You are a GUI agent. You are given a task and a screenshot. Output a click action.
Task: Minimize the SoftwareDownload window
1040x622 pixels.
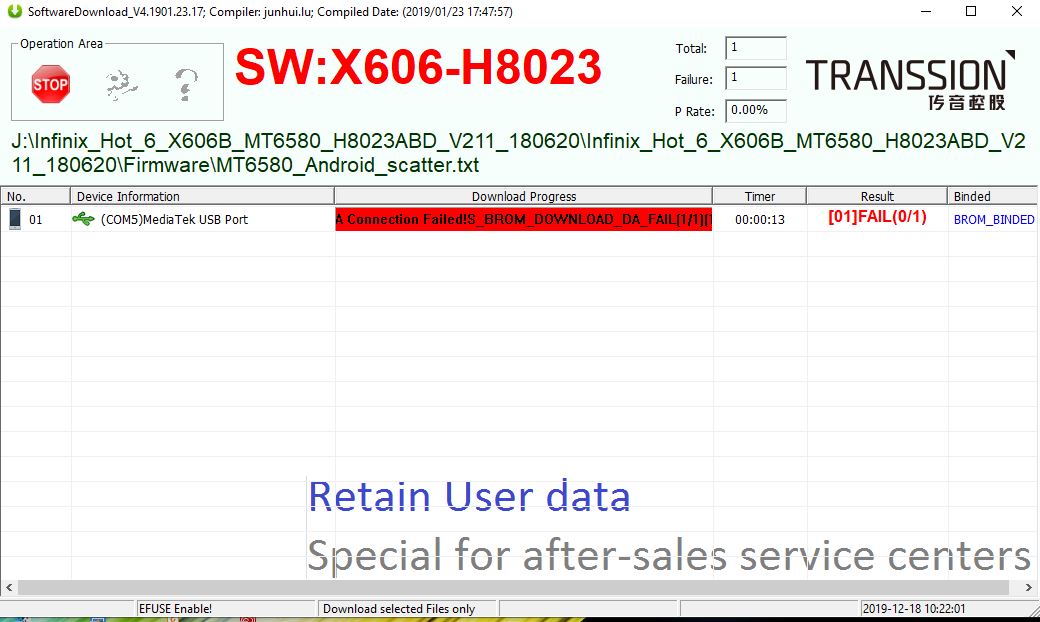(x=927, y=11)
